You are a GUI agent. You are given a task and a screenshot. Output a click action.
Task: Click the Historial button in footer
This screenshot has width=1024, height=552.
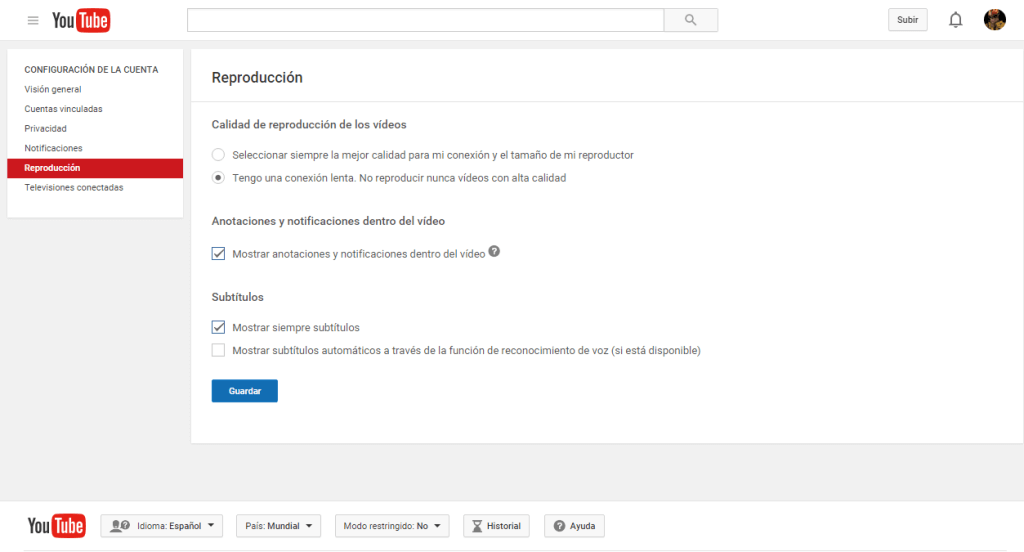pyautogui.click(x=496, y=526)
